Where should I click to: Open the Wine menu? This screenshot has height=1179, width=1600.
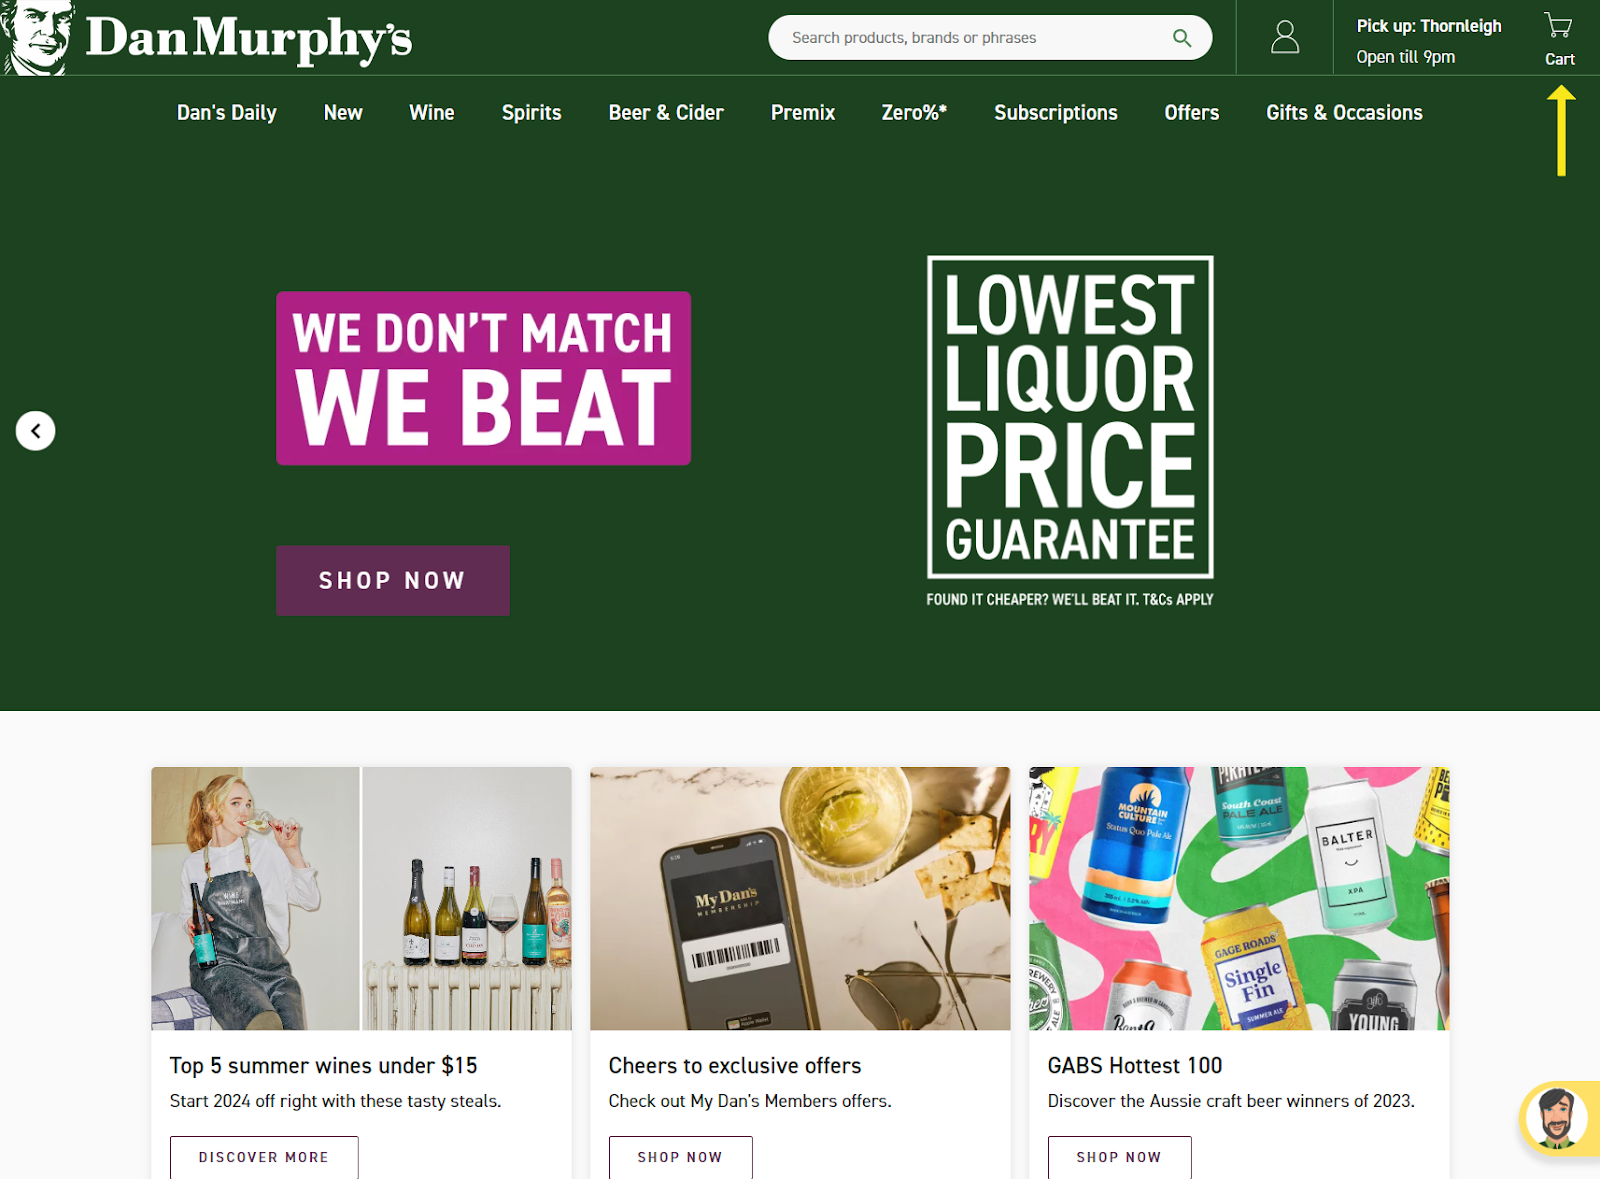[x=432, y=113]
